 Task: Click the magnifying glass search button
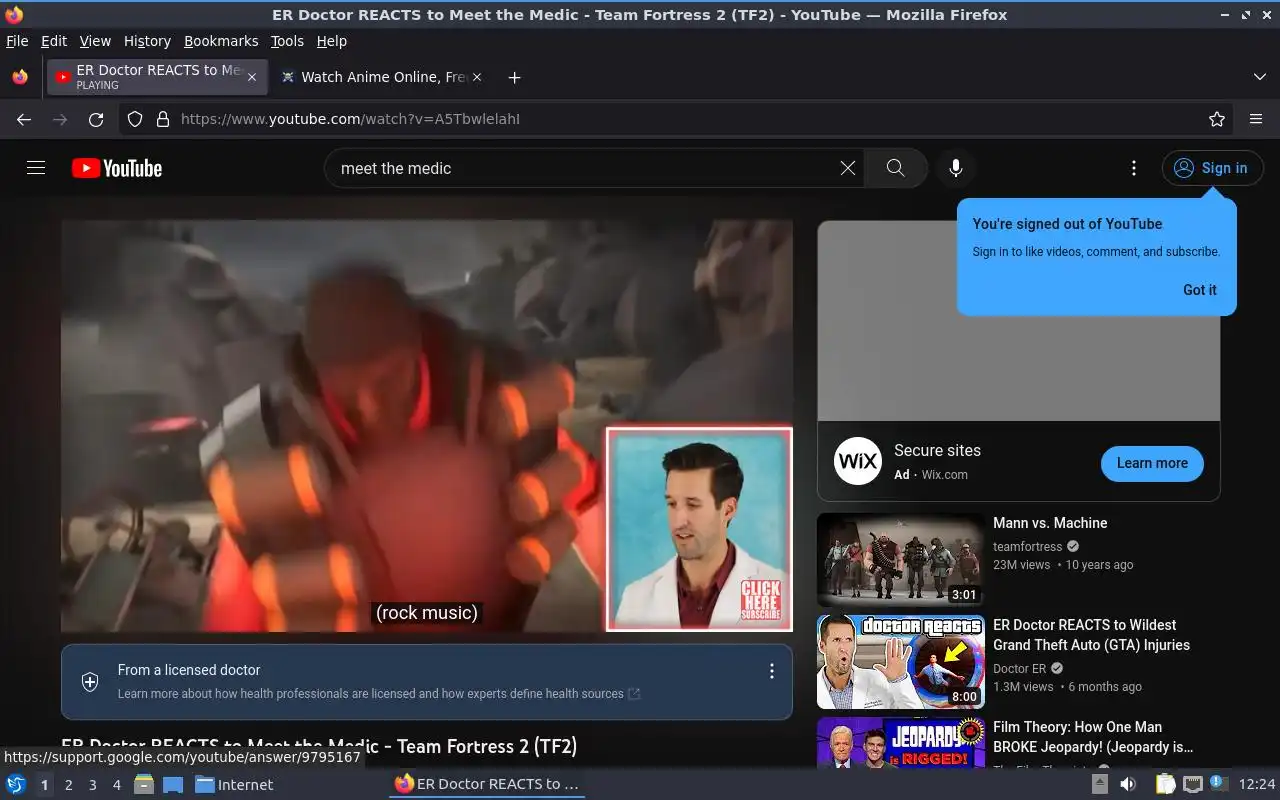coord(895,168)
